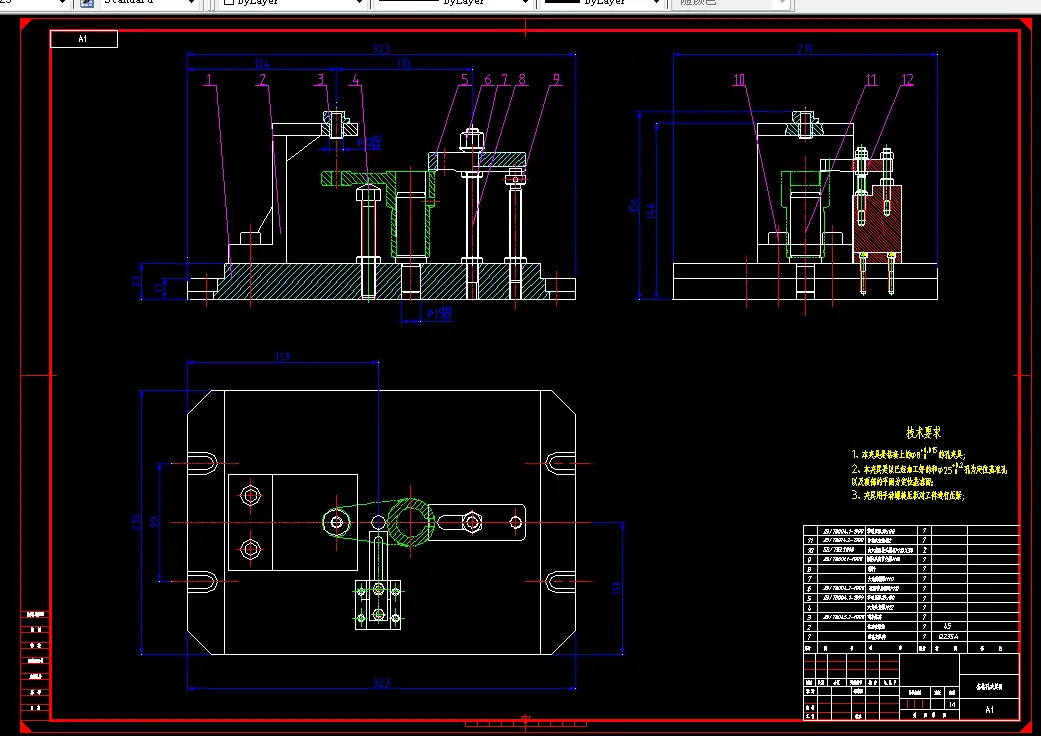Click balloon number 8
Viewport: 1041px width, 736px height.
(522, 80)
